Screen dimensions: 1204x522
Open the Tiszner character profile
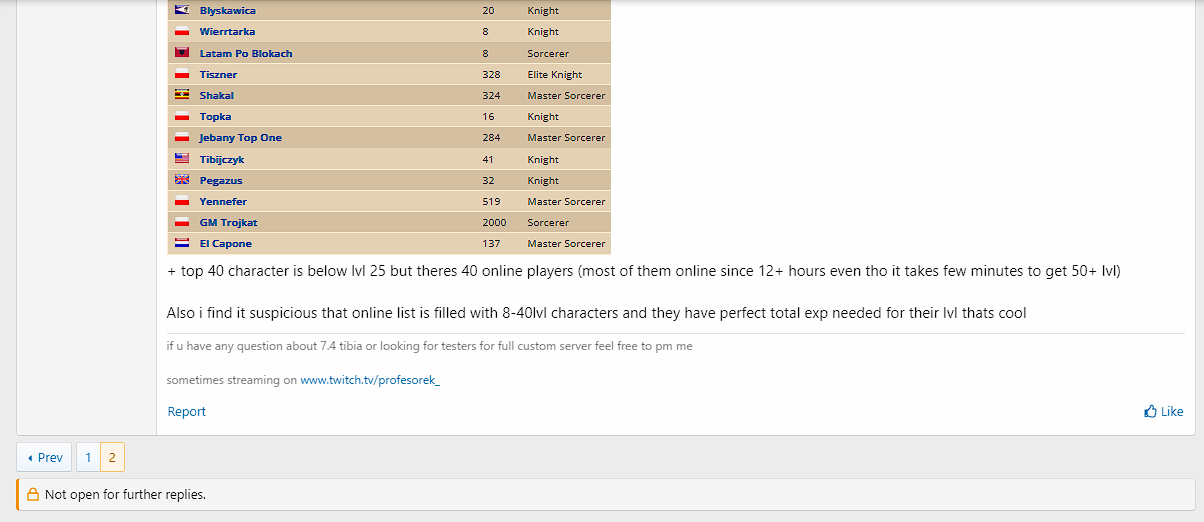(218, 74)
